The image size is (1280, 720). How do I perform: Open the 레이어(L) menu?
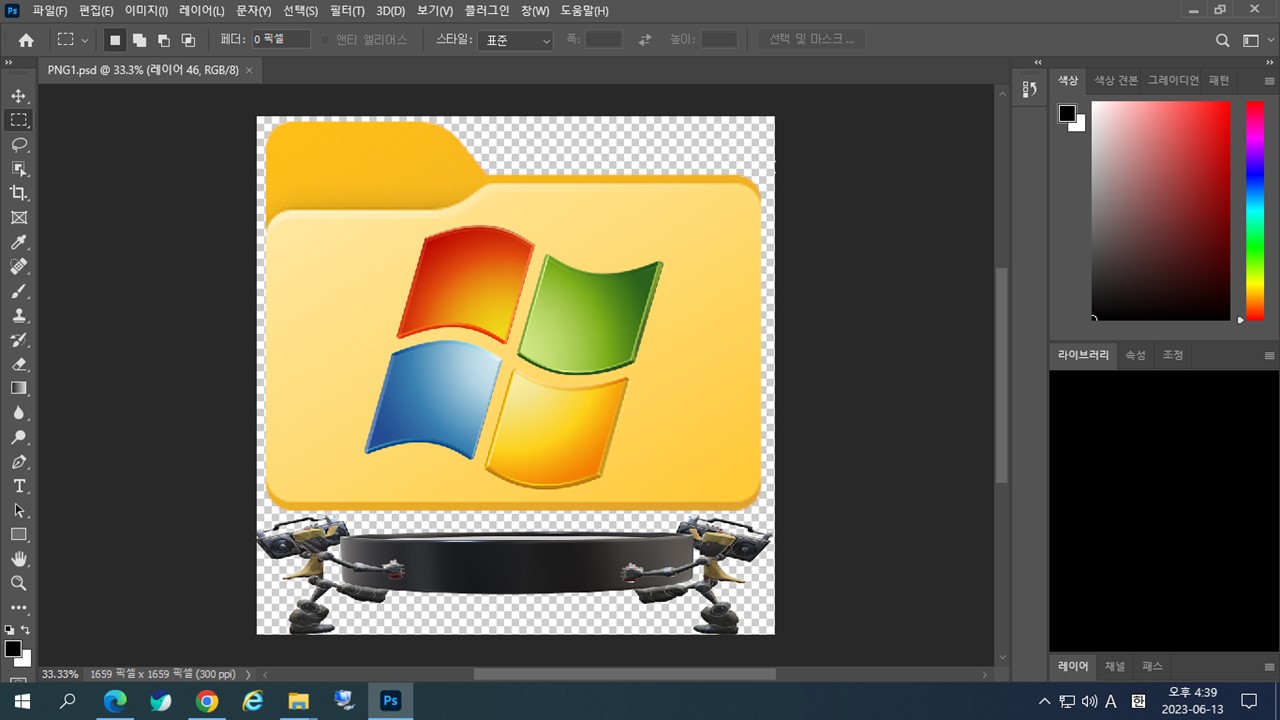[x=202, y=11]
